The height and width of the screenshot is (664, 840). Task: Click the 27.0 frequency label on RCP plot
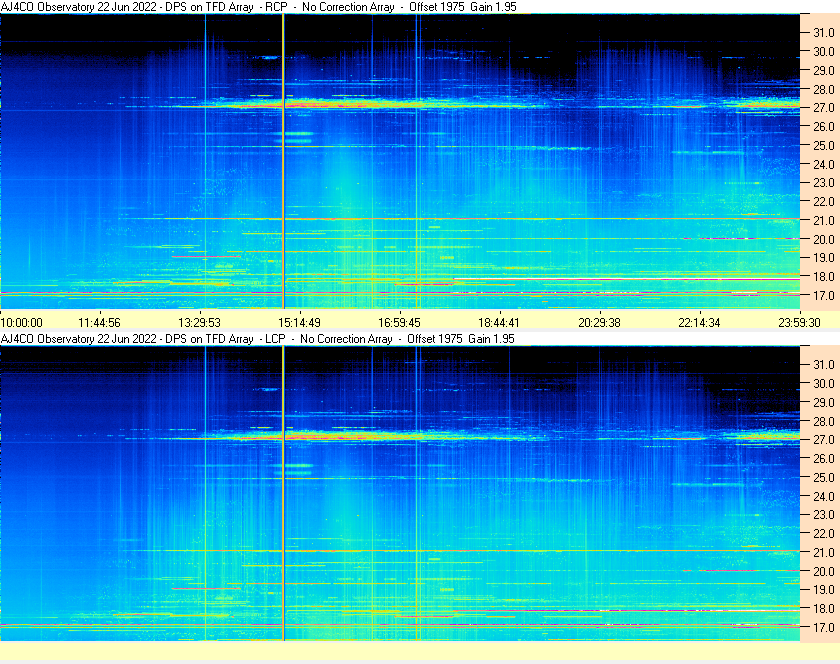[824, 108]
